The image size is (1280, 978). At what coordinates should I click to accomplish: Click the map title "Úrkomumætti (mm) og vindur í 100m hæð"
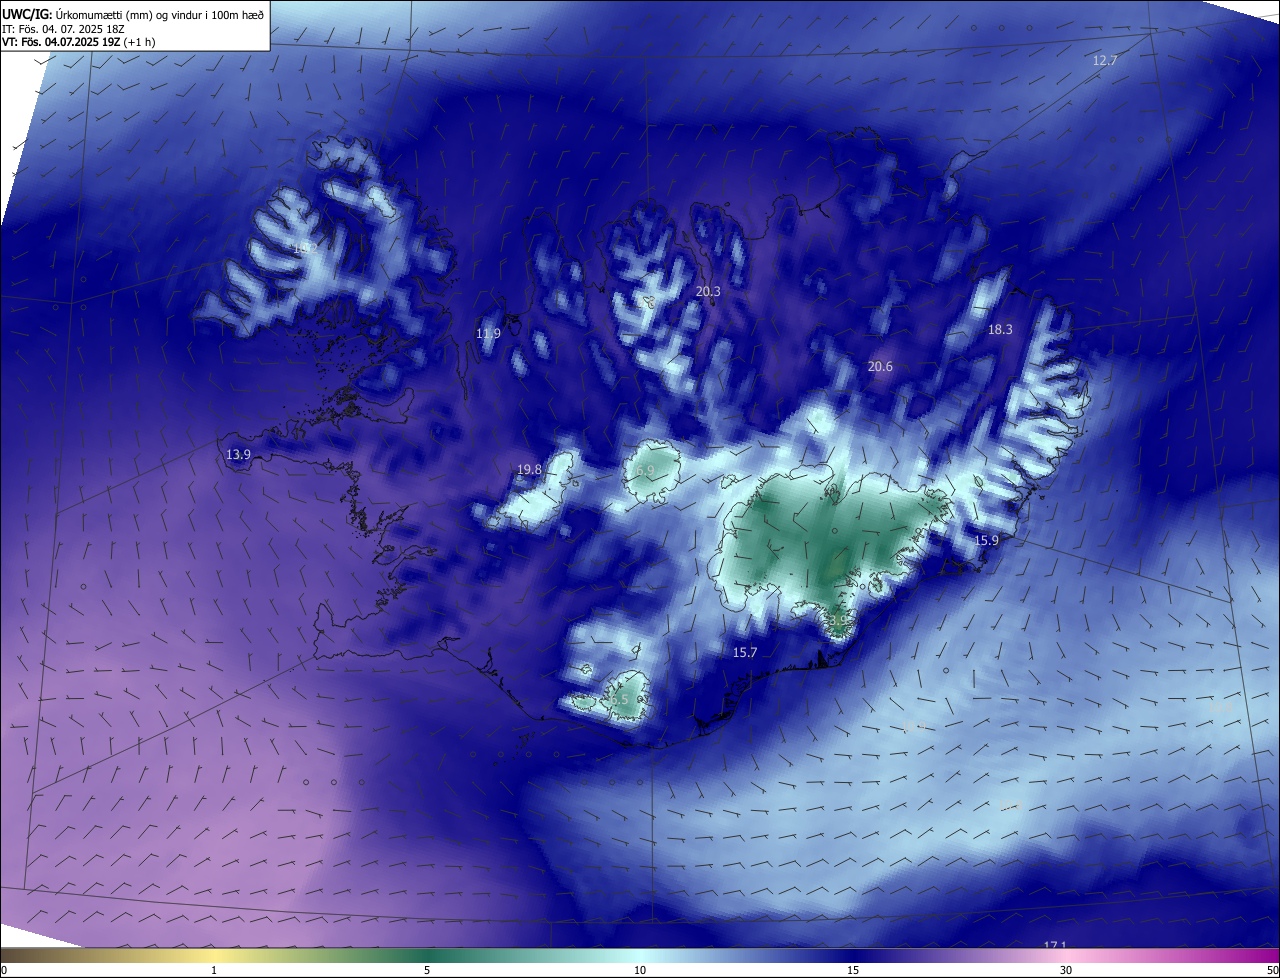tap(160, 14)
